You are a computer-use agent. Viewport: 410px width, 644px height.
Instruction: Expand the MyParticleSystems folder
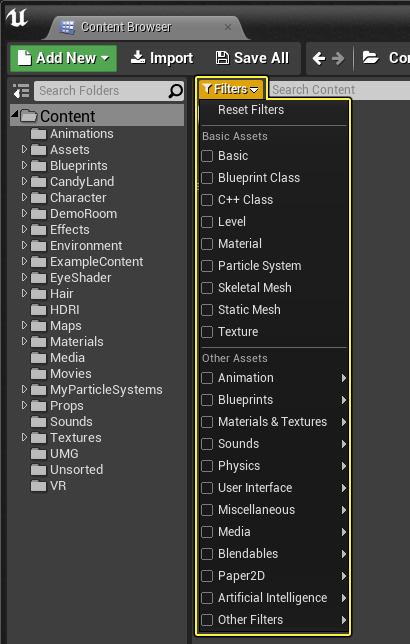tap(24, 389)
